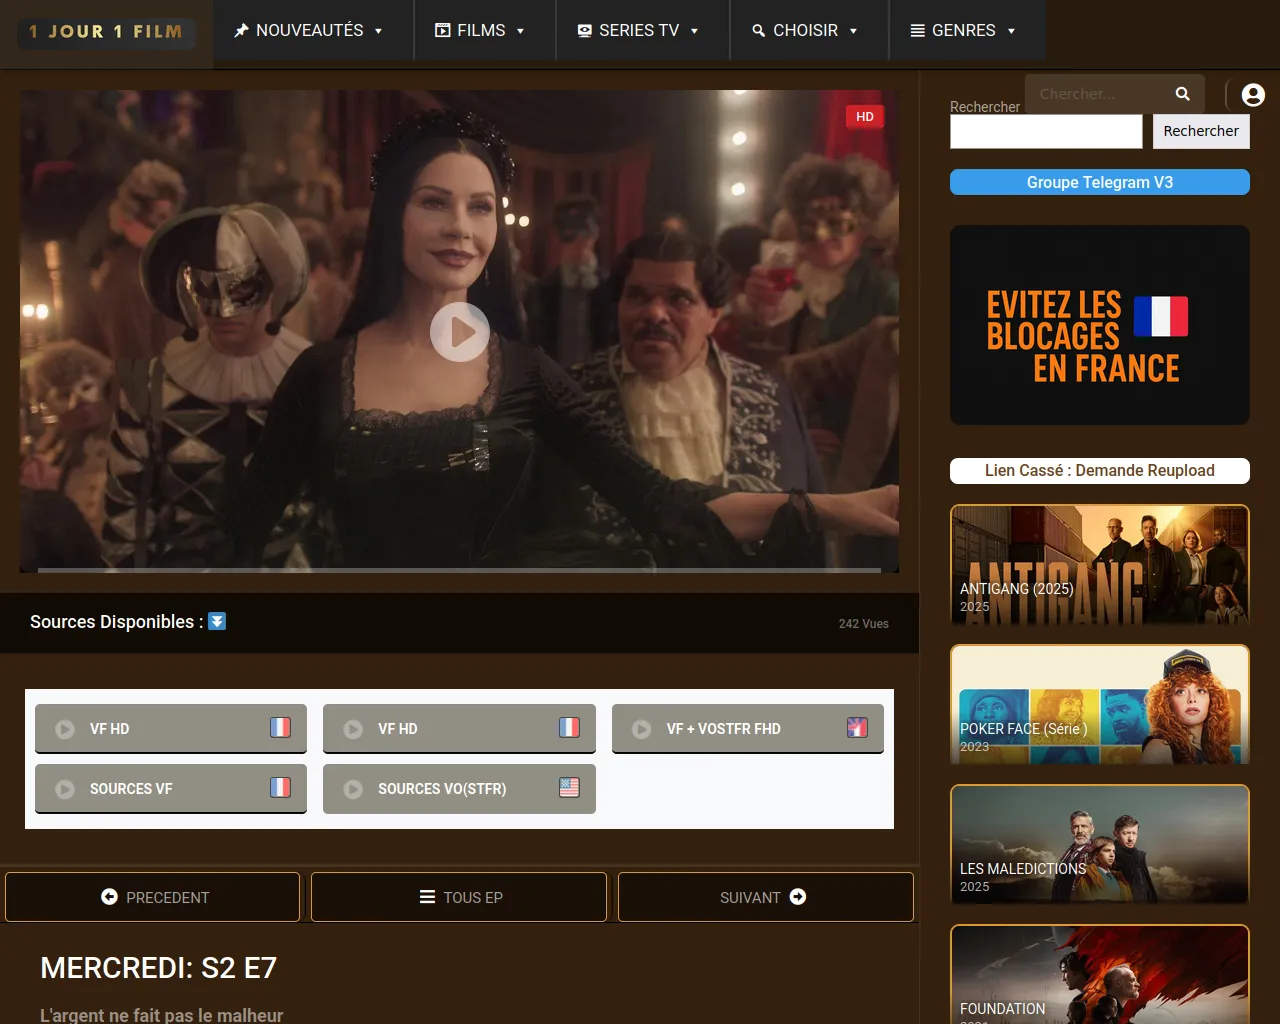Open the SERIES TV menu
1280x1024 pixels.
coord(638,31)
